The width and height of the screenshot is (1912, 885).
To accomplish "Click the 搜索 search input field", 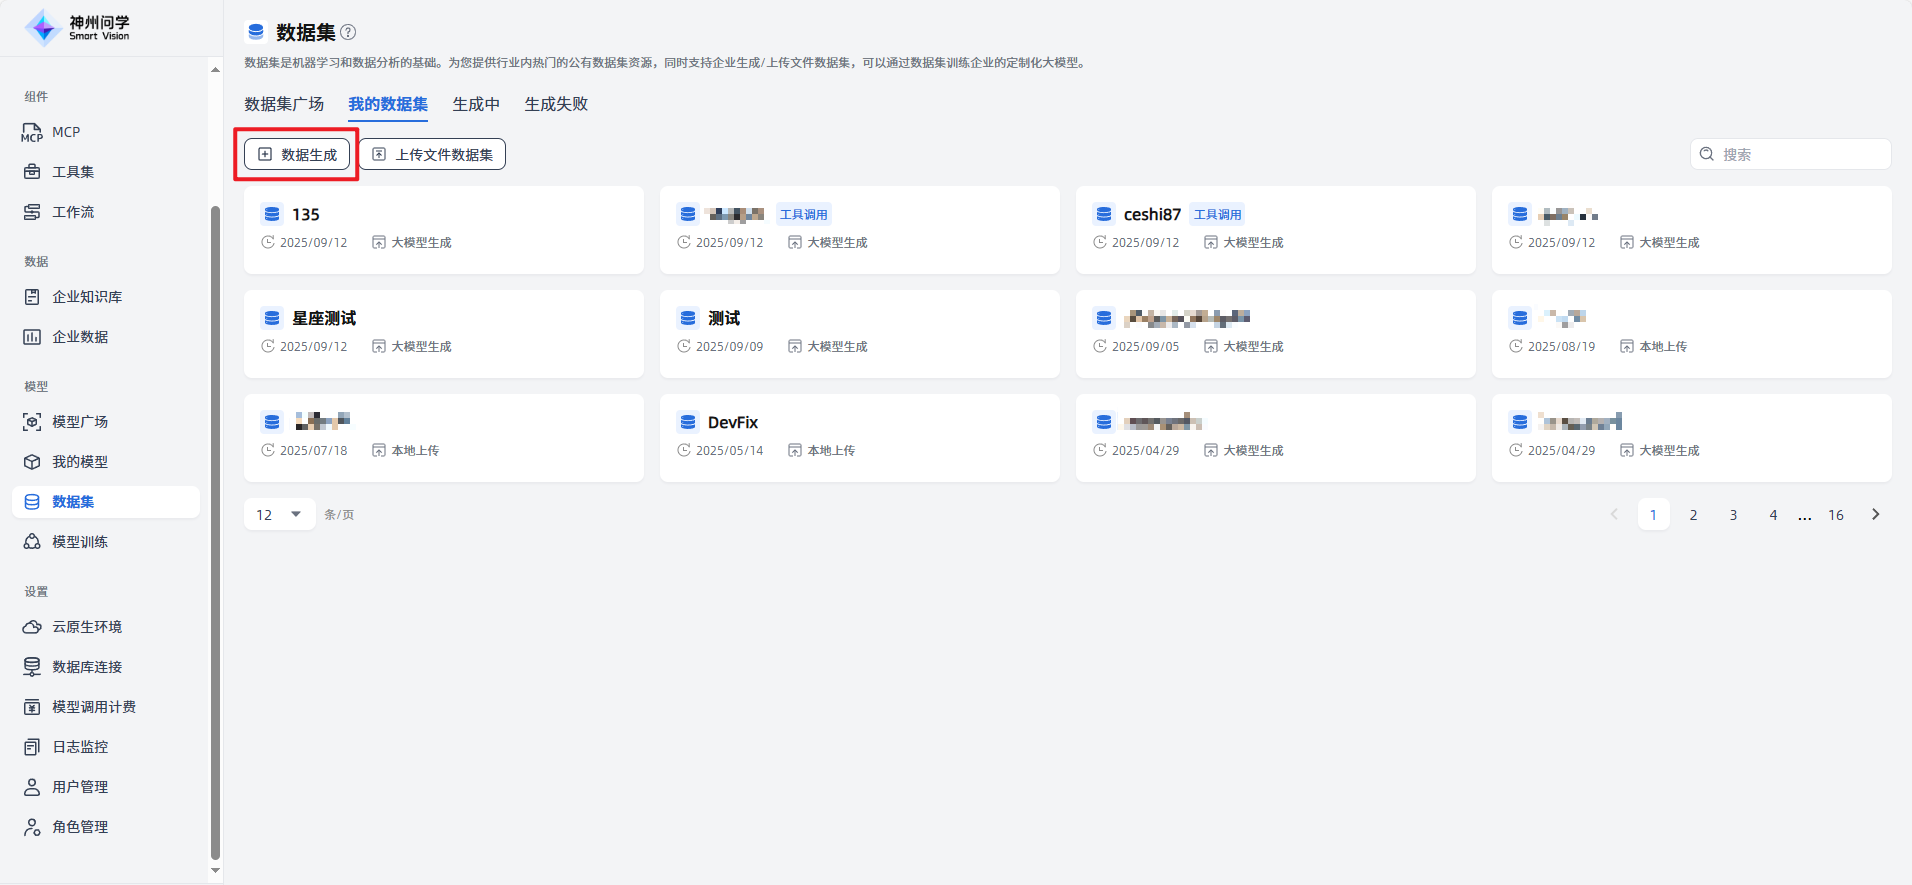I will pyautogui.click(x=1800, y=155).
